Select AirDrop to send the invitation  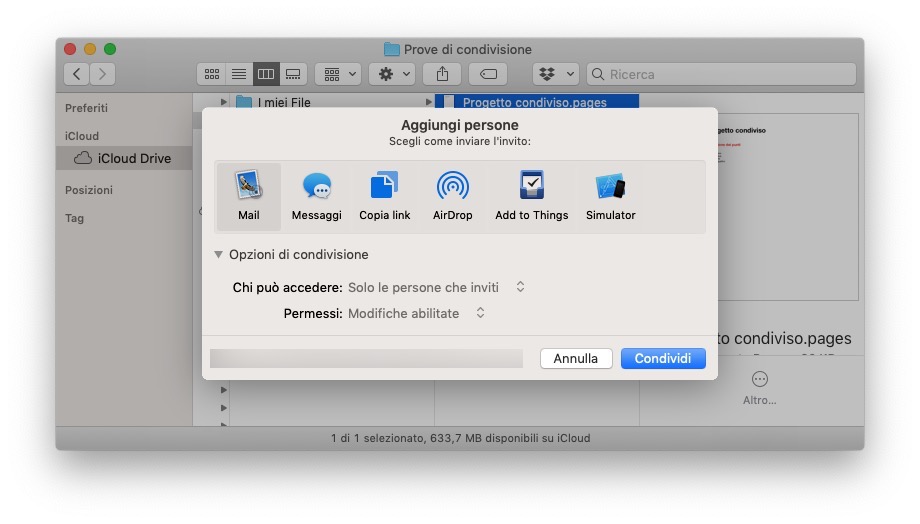[x=452, y=197]
